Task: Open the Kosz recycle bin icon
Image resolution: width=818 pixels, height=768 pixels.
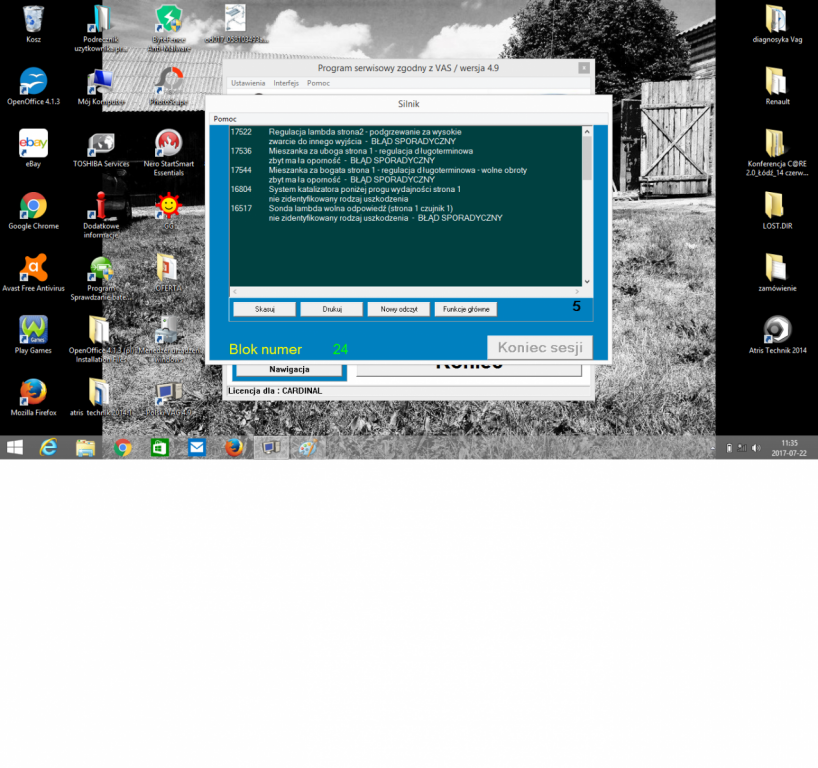Action: coord(33,23)
